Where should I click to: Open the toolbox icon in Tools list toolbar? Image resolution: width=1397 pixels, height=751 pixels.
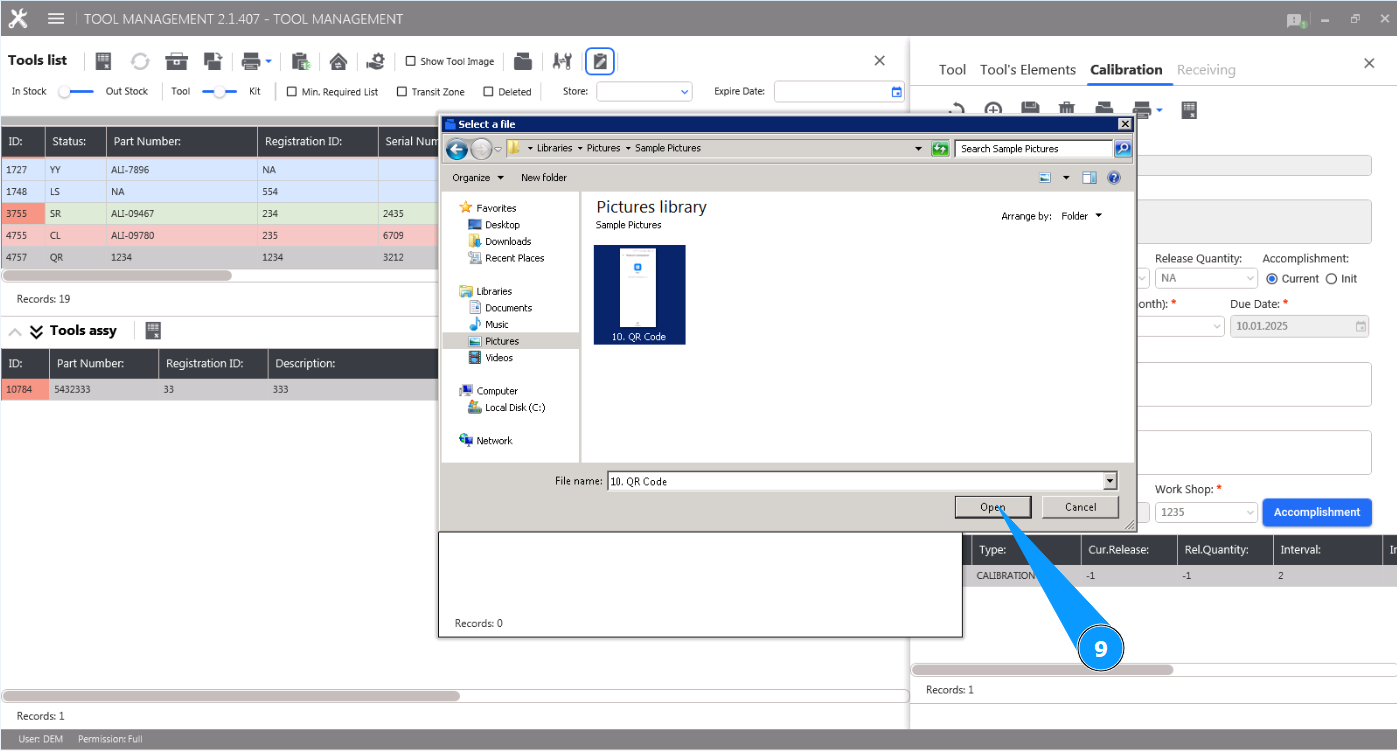pos(176,61)
